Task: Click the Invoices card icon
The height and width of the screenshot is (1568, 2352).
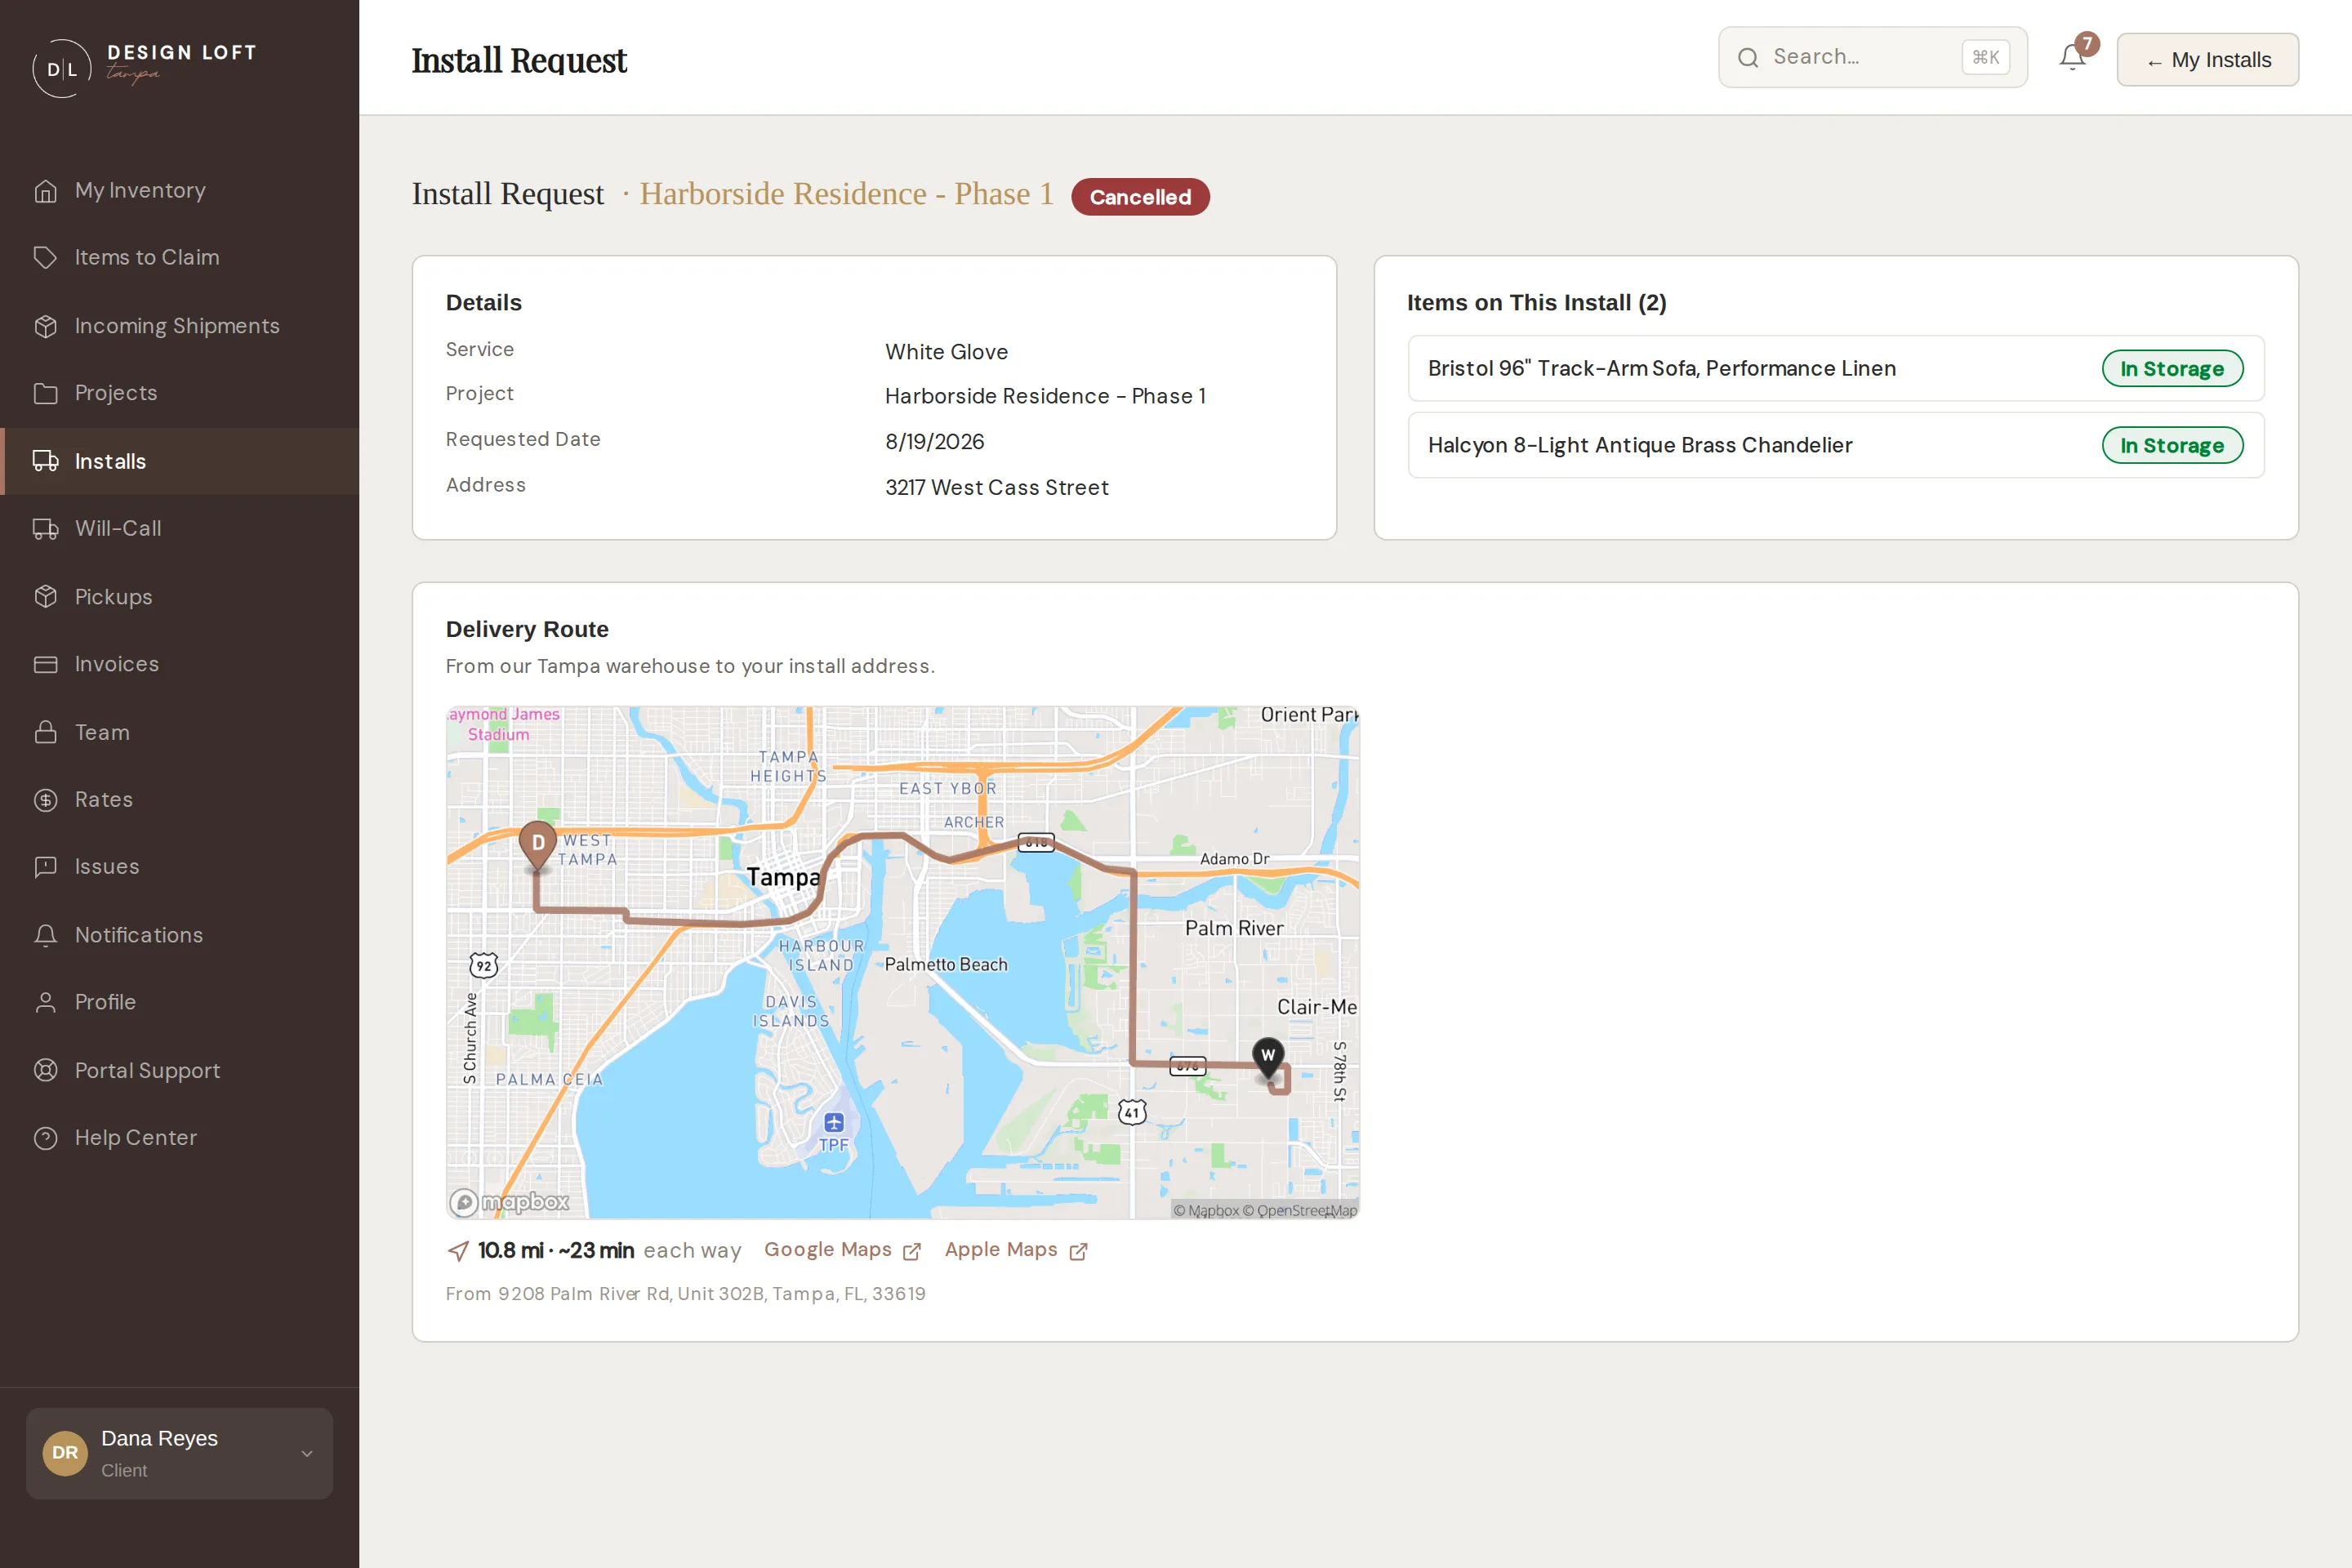Action: tap(45, 664)
